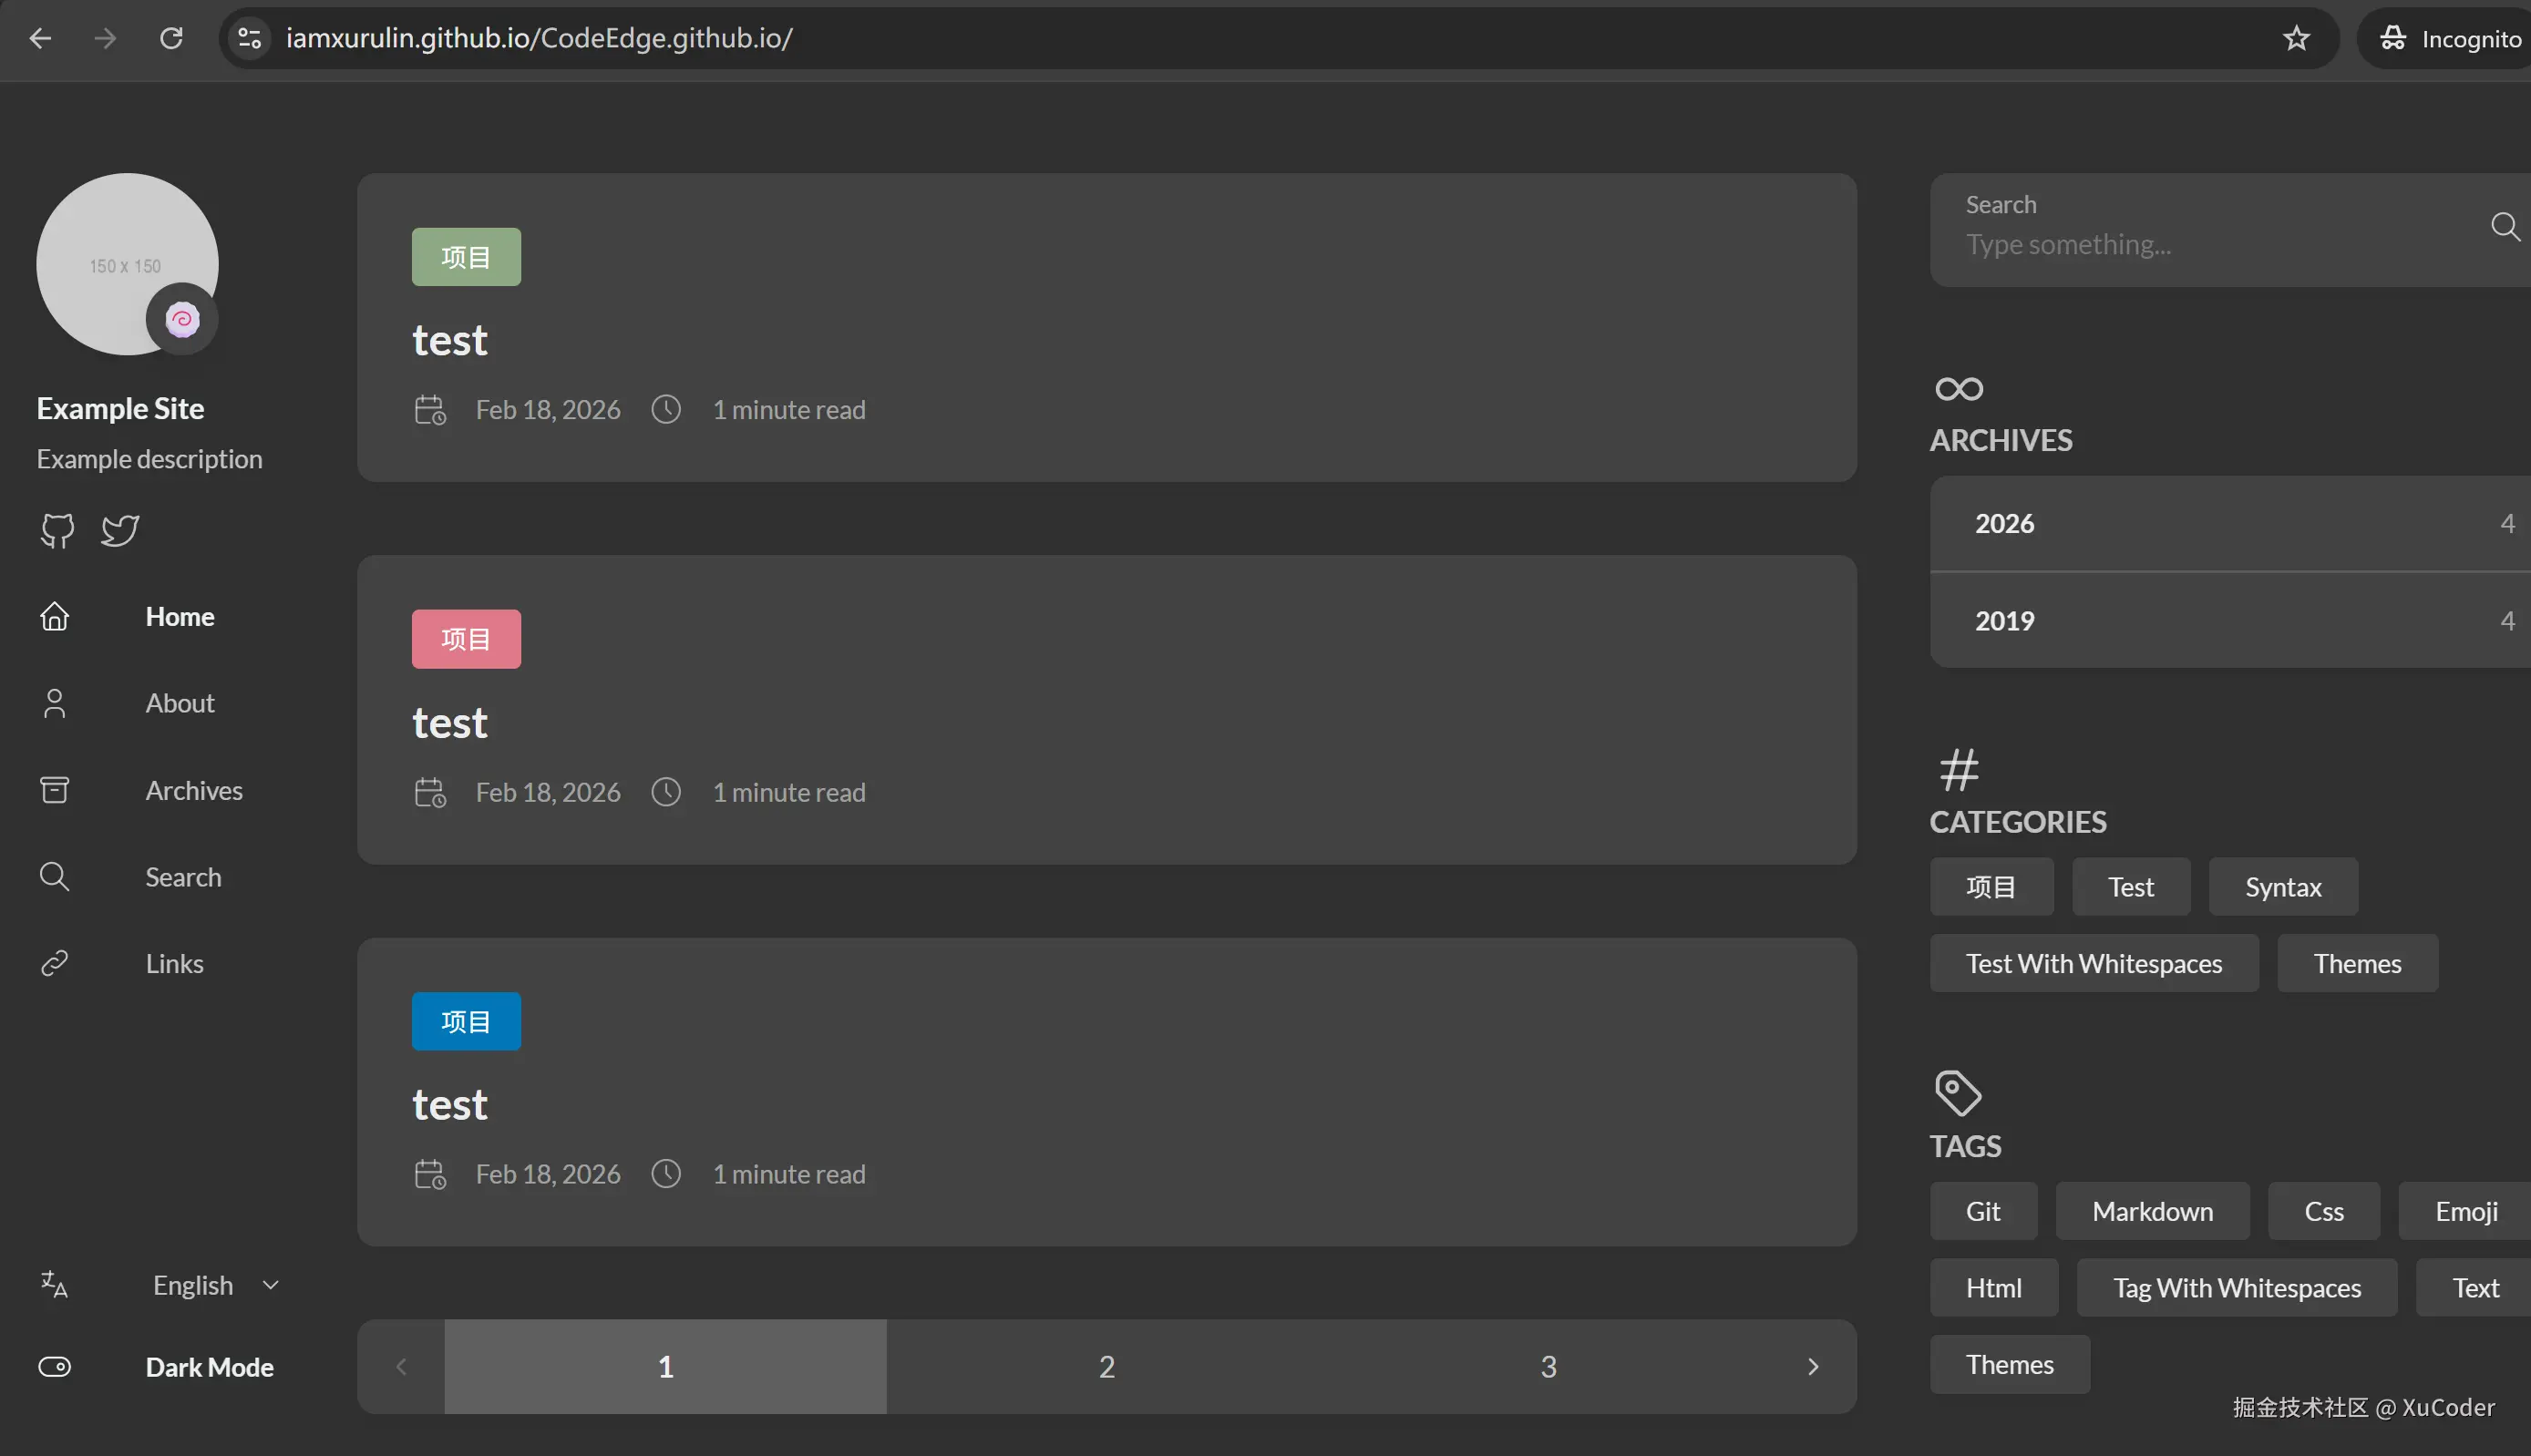This screenshot has width=2531, height=1456.
Task: Go to next page with right chevron
Action: [x=1812, y=1367]
